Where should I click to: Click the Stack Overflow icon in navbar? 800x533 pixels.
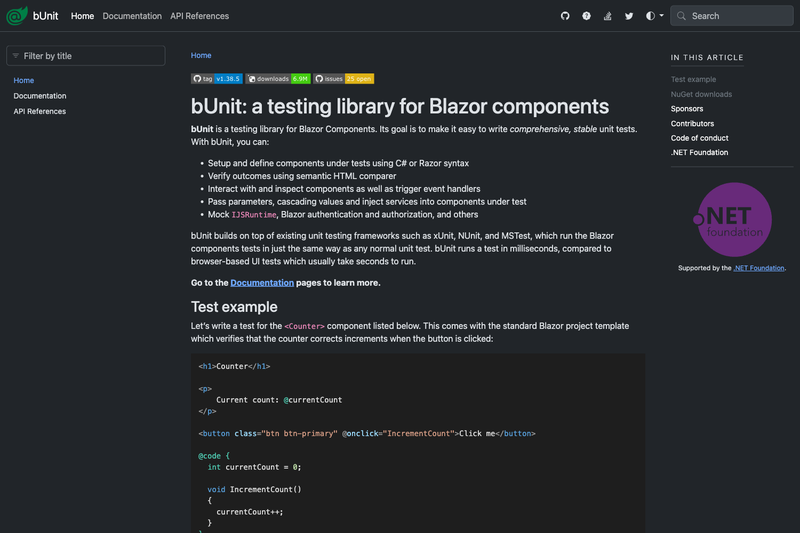(x=608, y=16)
